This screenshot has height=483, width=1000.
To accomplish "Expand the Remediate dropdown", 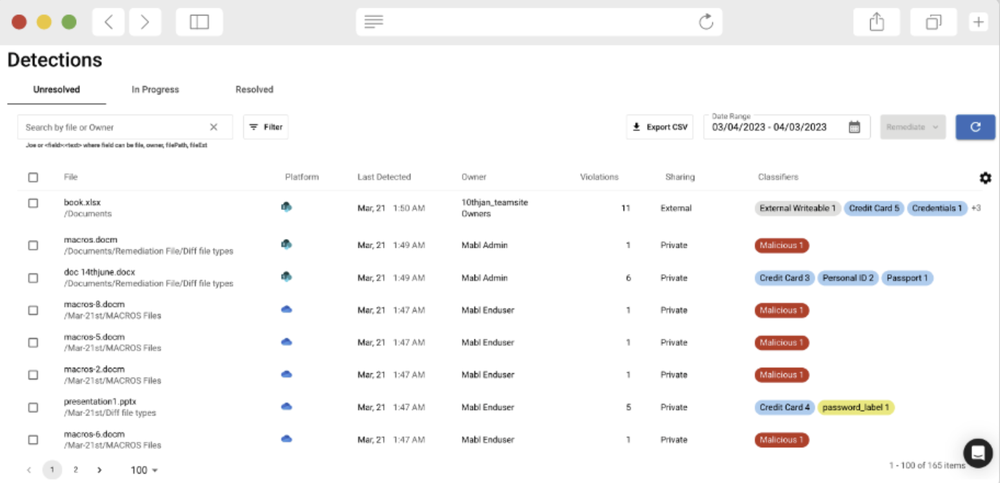I will 912,127.
